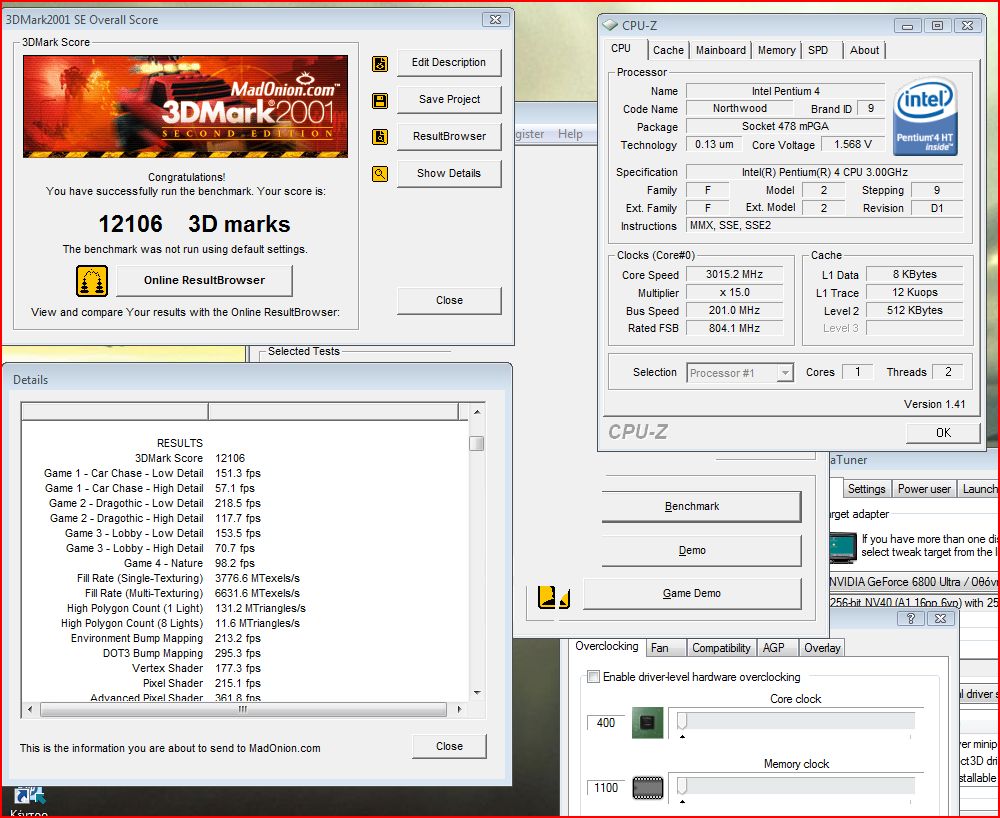Viewport: 1000px width, 818px height.
Task: Click the Benchmark button
Action: [702, 506]
